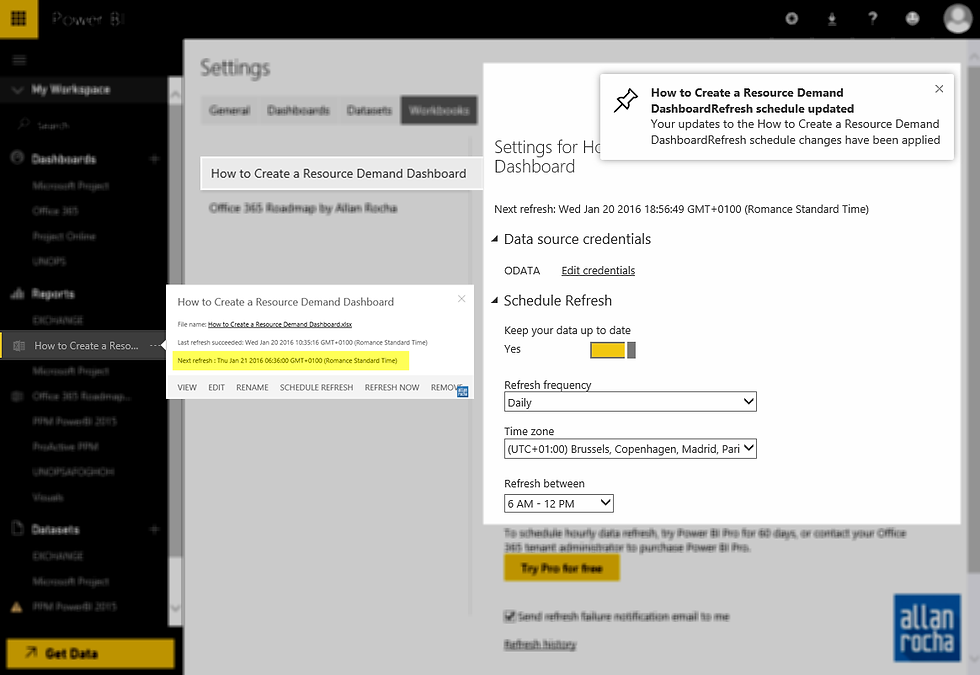Viewport: 980px width, 675px height.
Task: Click the allan rocha logo
Action: point(927,628)
